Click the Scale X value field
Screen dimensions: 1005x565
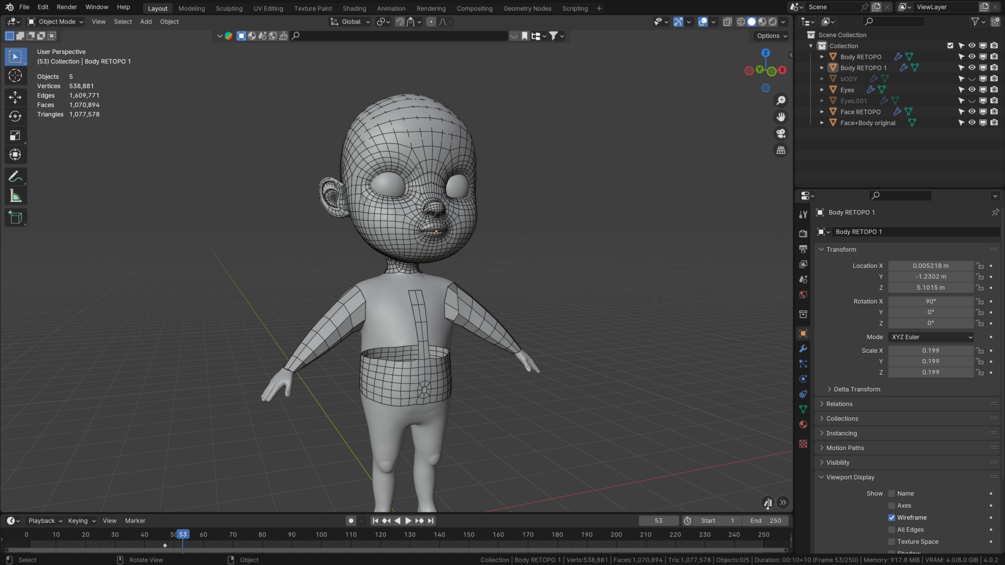(x=931, y=350)
